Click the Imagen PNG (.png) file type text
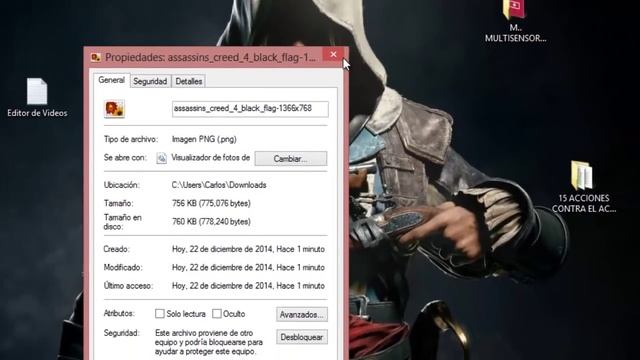Viewport: 640px width, 360px height. (204, 139)
